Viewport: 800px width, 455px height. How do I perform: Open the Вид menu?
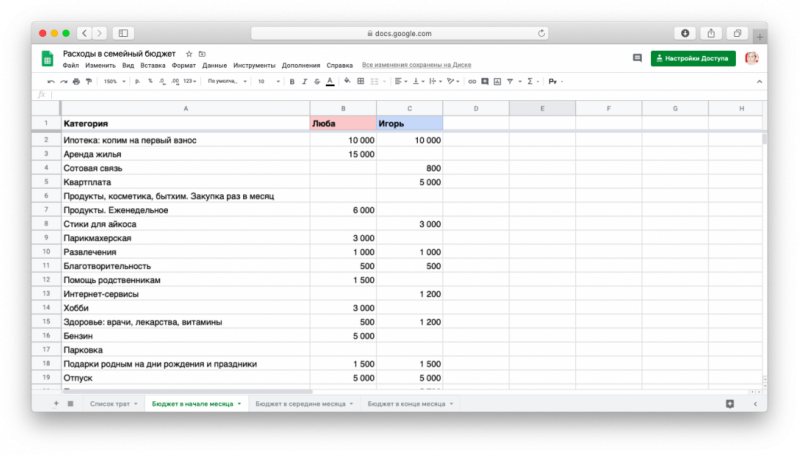tap(128, 65)
